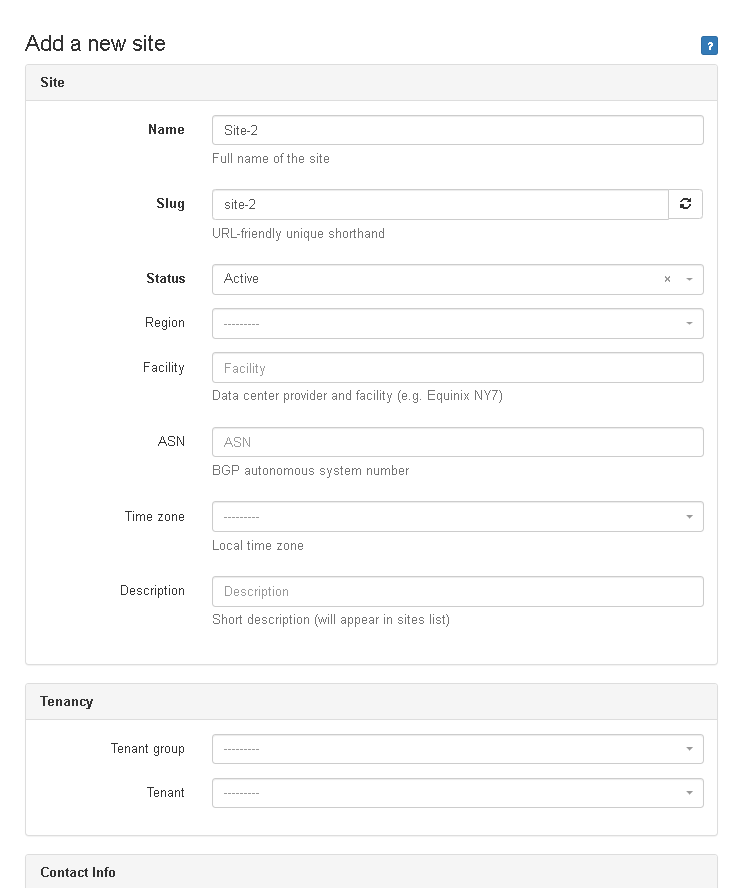747x888 pixels.
Task: Click the Name field containing Site-2
Action: click(457, 130)
